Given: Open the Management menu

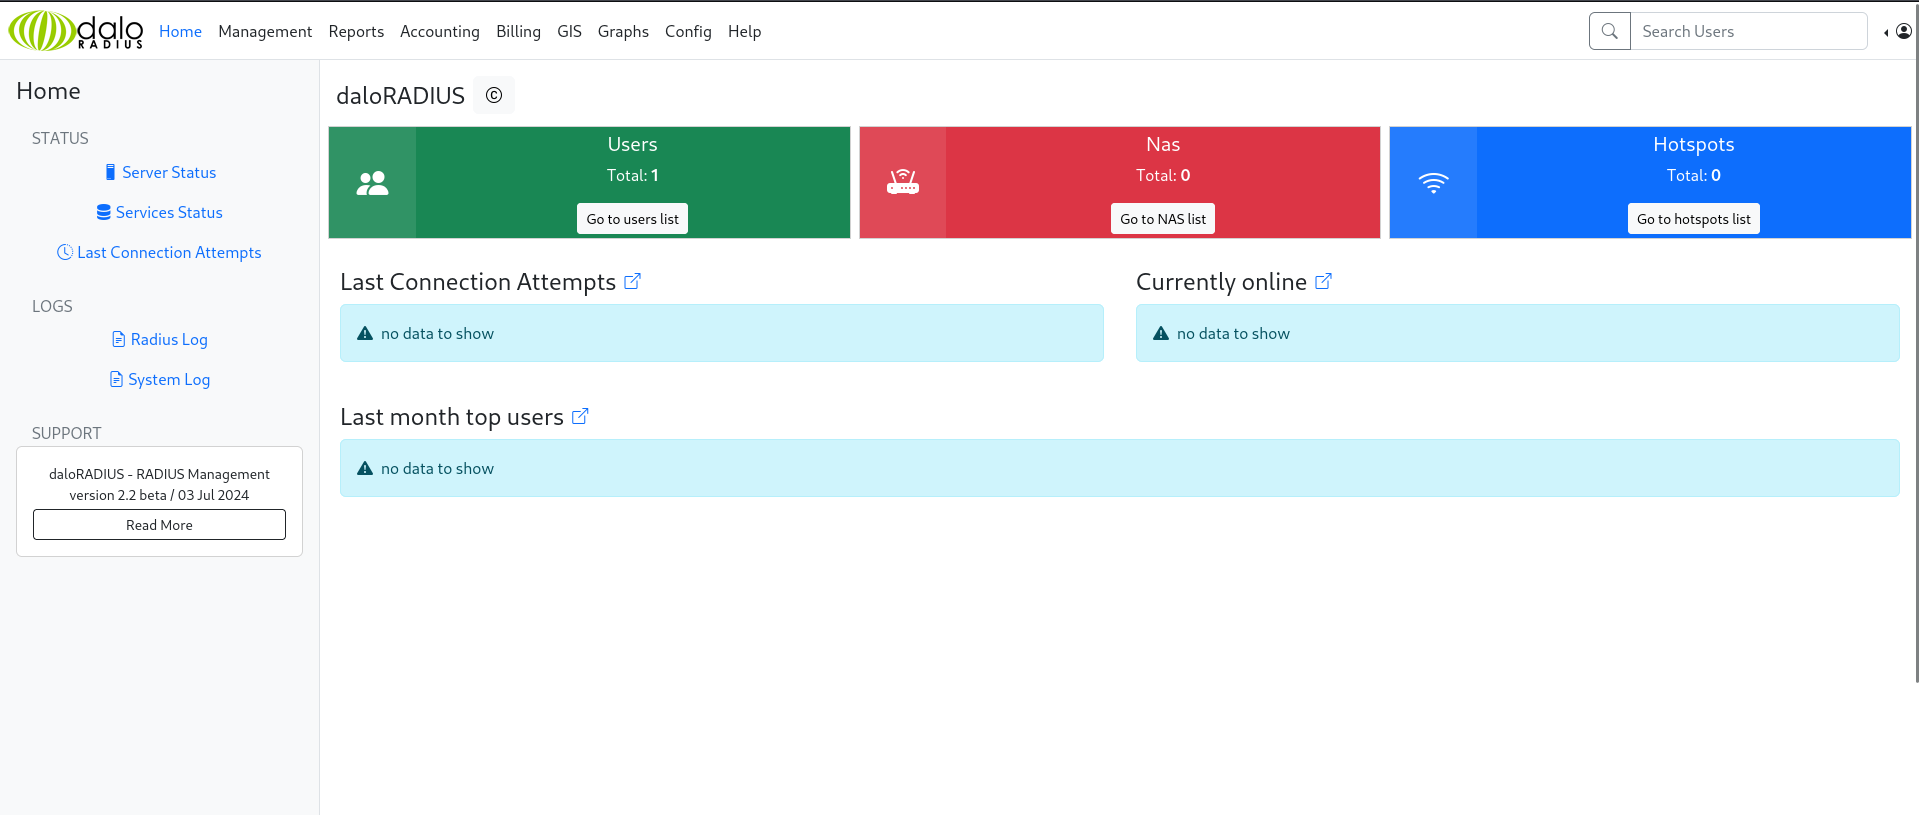Looking at the screenshot, I should pyautogui.click(x=265, y=31).
